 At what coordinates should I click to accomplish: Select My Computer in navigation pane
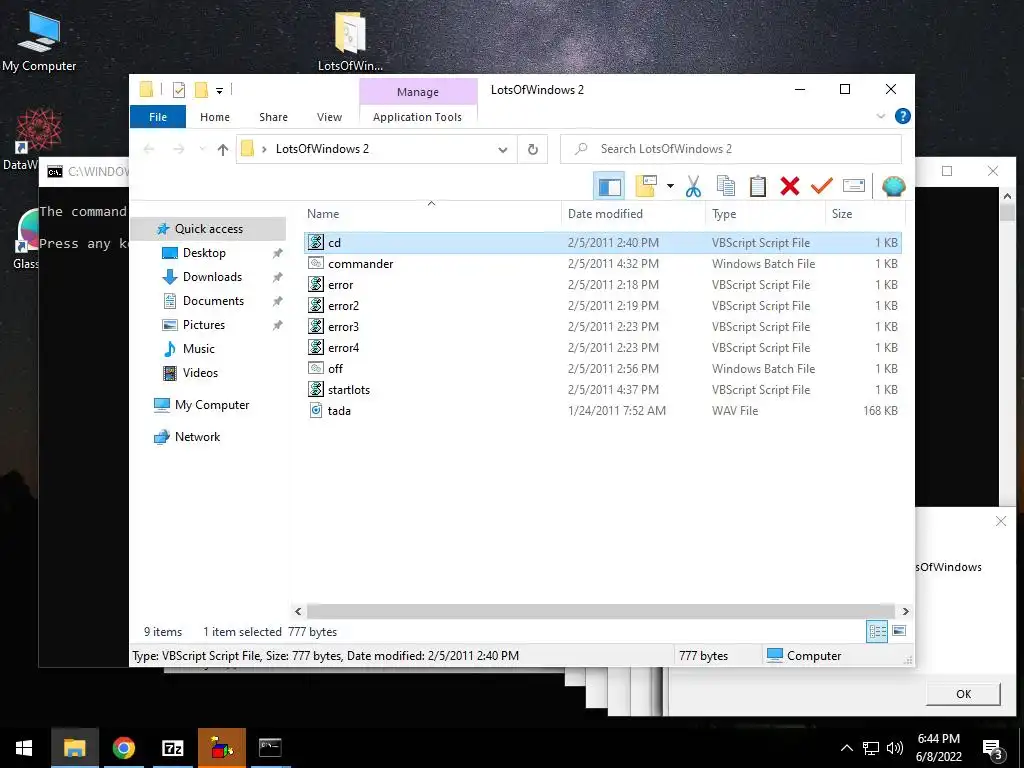pyautogui.click(x=212, y=405)
